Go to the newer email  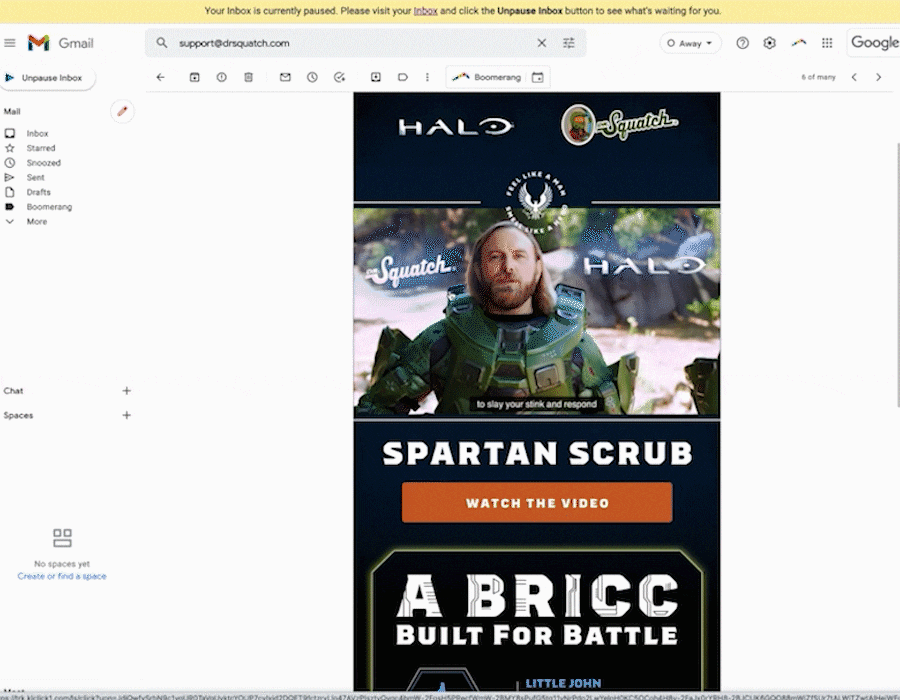pyautogui.click(x=854, y=77)
